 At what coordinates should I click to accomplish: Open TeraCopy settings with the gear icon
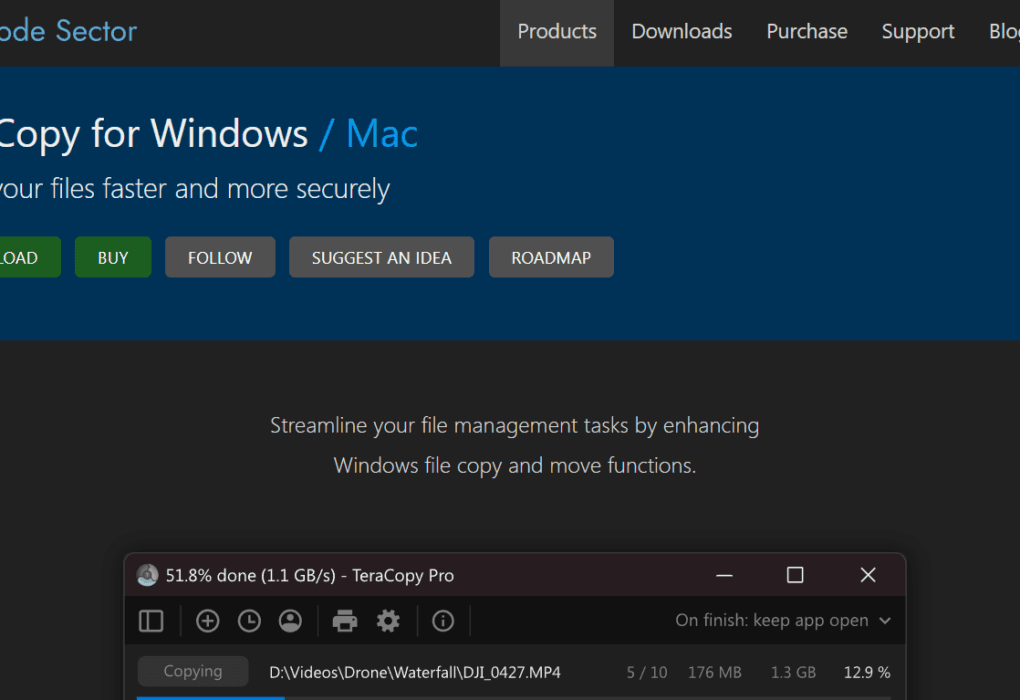(388, 621)
